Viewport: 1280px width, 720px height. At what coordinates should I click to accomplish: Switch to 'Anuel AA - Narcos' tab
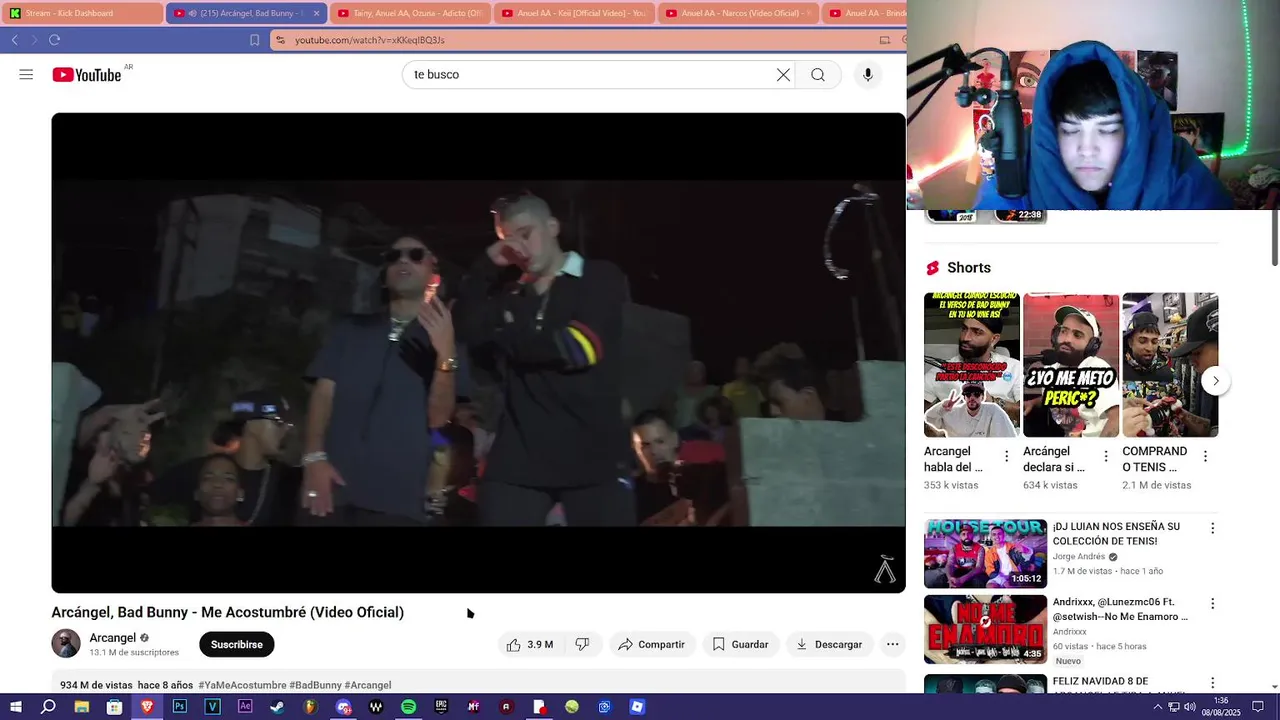pyautogui.click(x=738, y=13)
